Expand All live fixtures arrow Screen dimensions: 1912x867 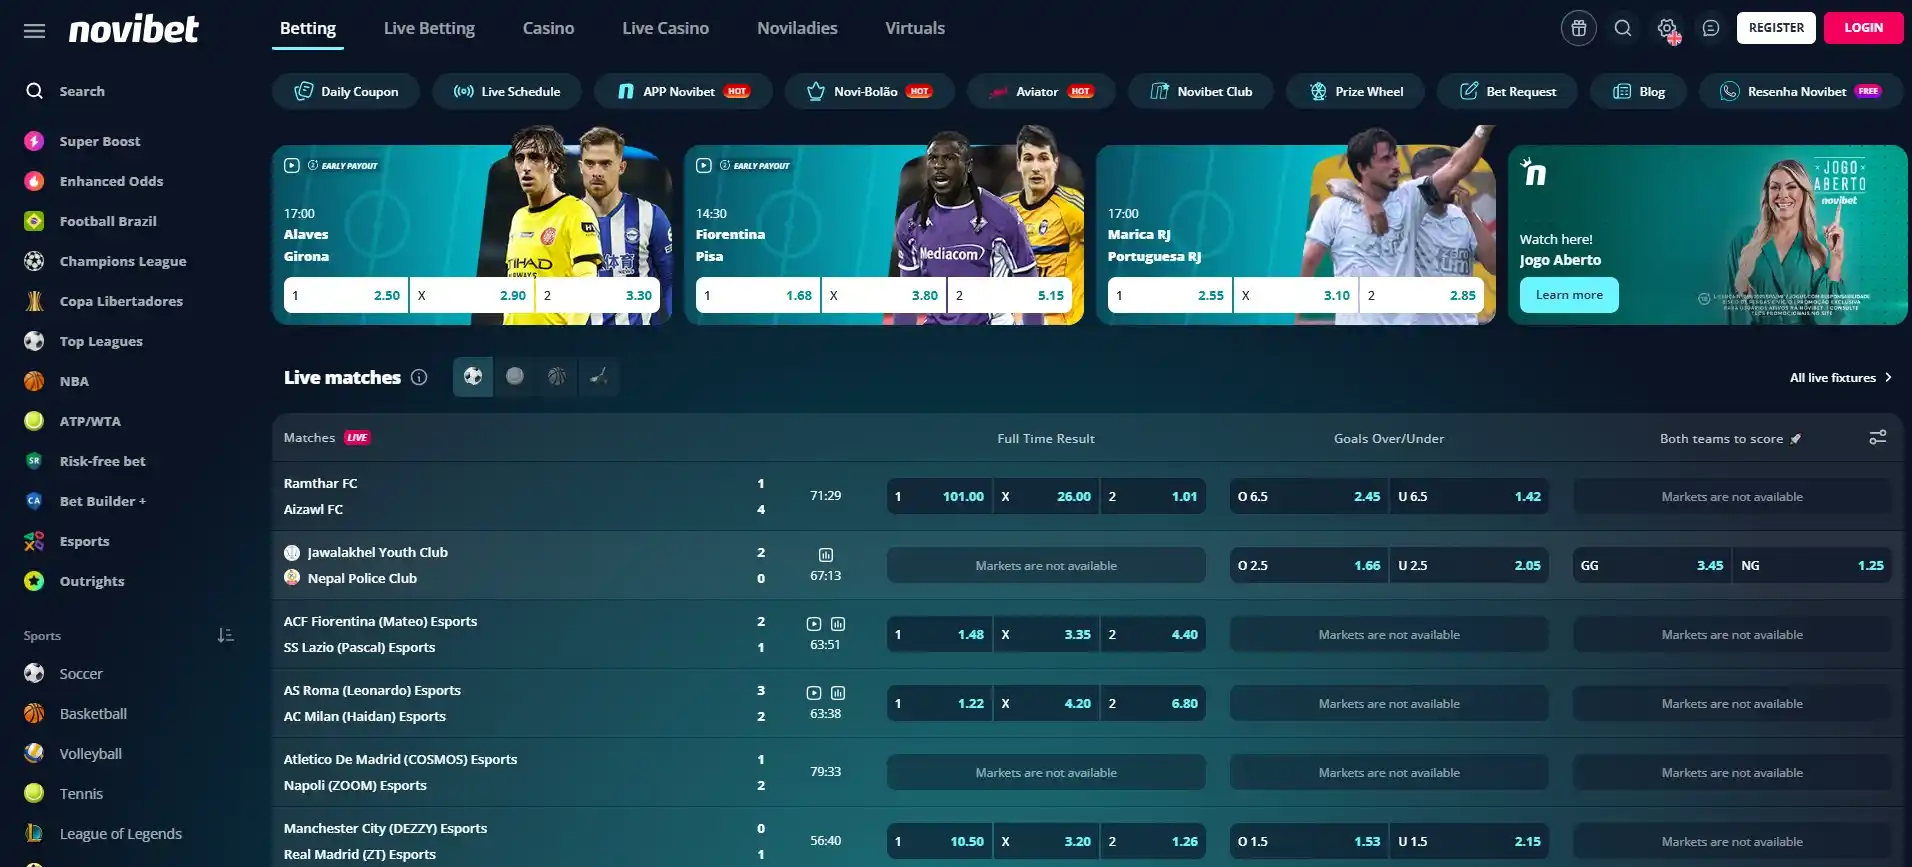[x=1887, y=377]
